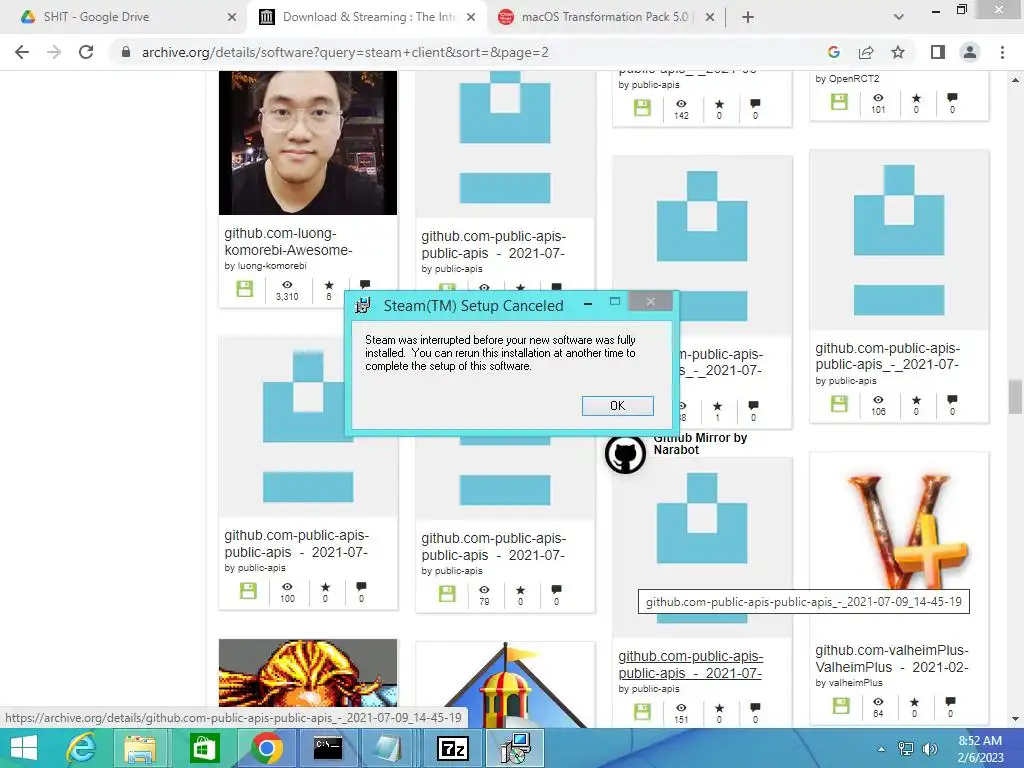Viewport: 1024px width, 768px height.
Task: Close the SHIT - Google Drive tab
Action: (232, 17)
